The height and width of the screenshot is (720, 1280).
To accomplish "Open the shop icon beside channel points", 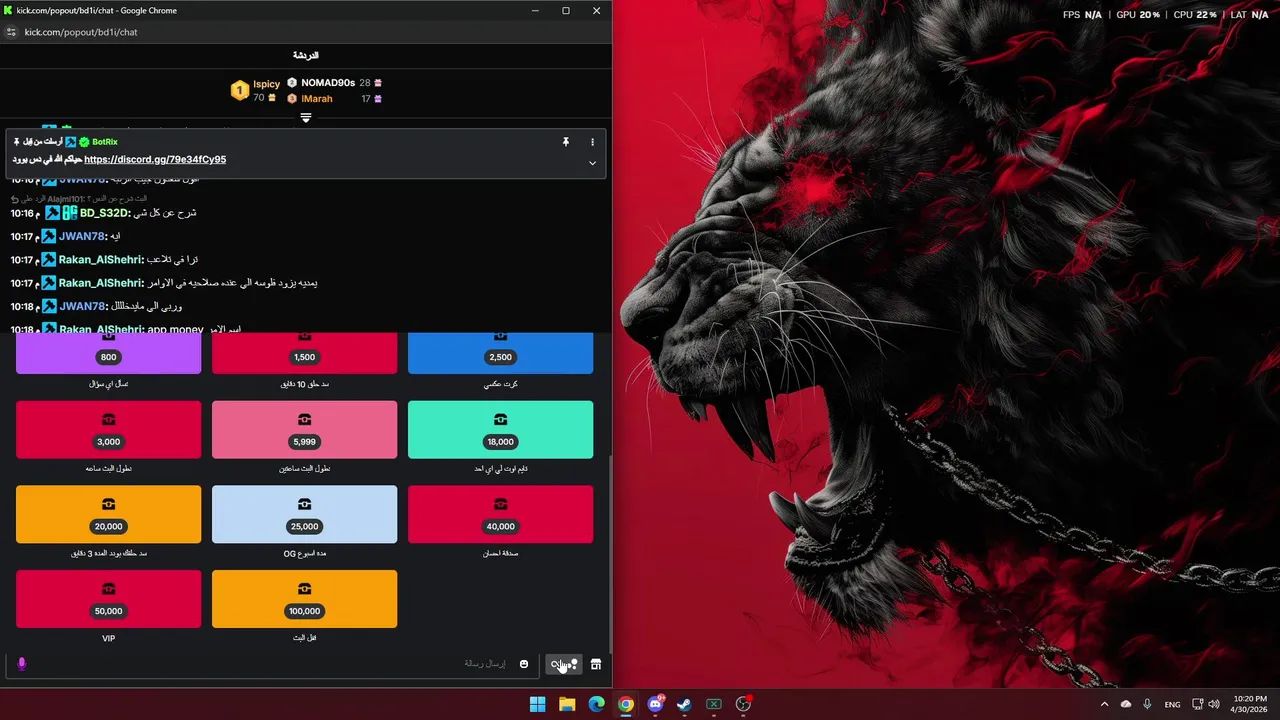I will coord(596,664).
